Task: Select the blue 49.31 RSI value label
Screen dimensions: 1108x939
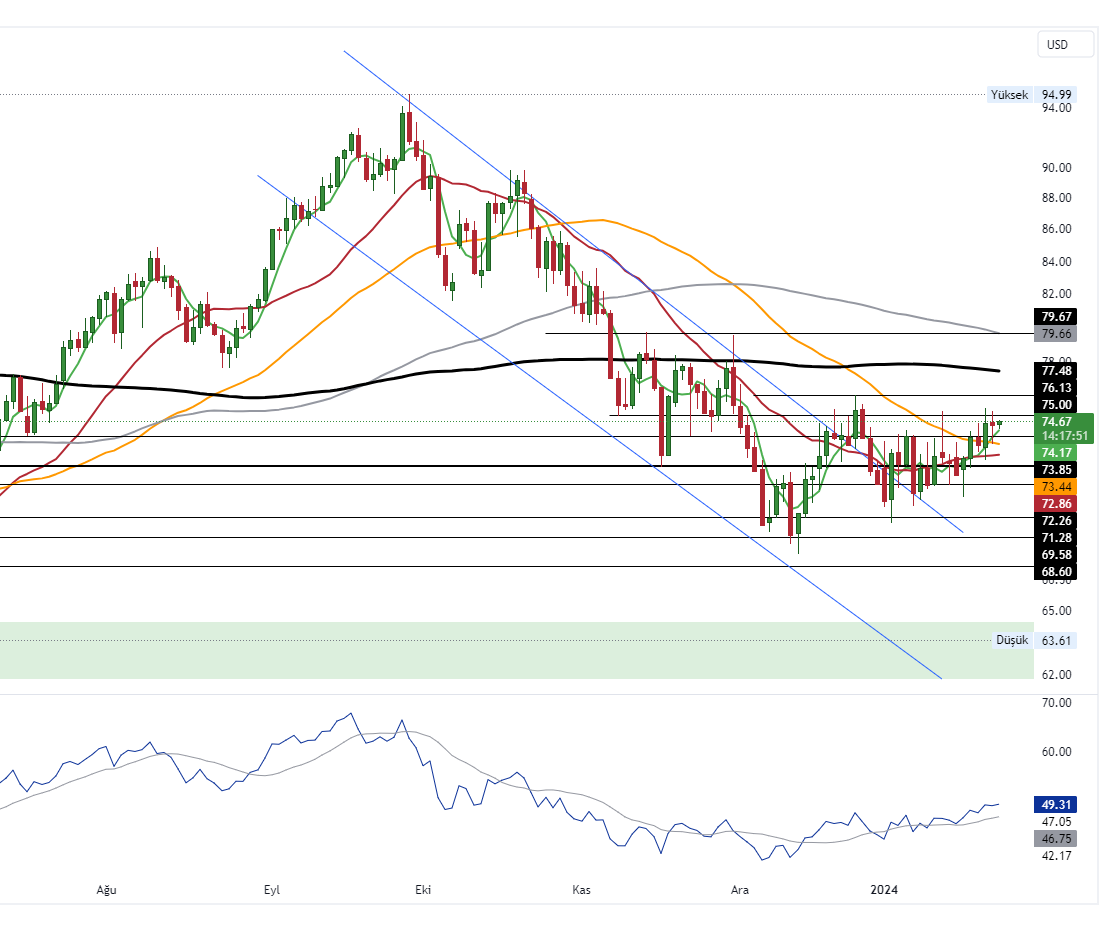Action: point(1057,804)
